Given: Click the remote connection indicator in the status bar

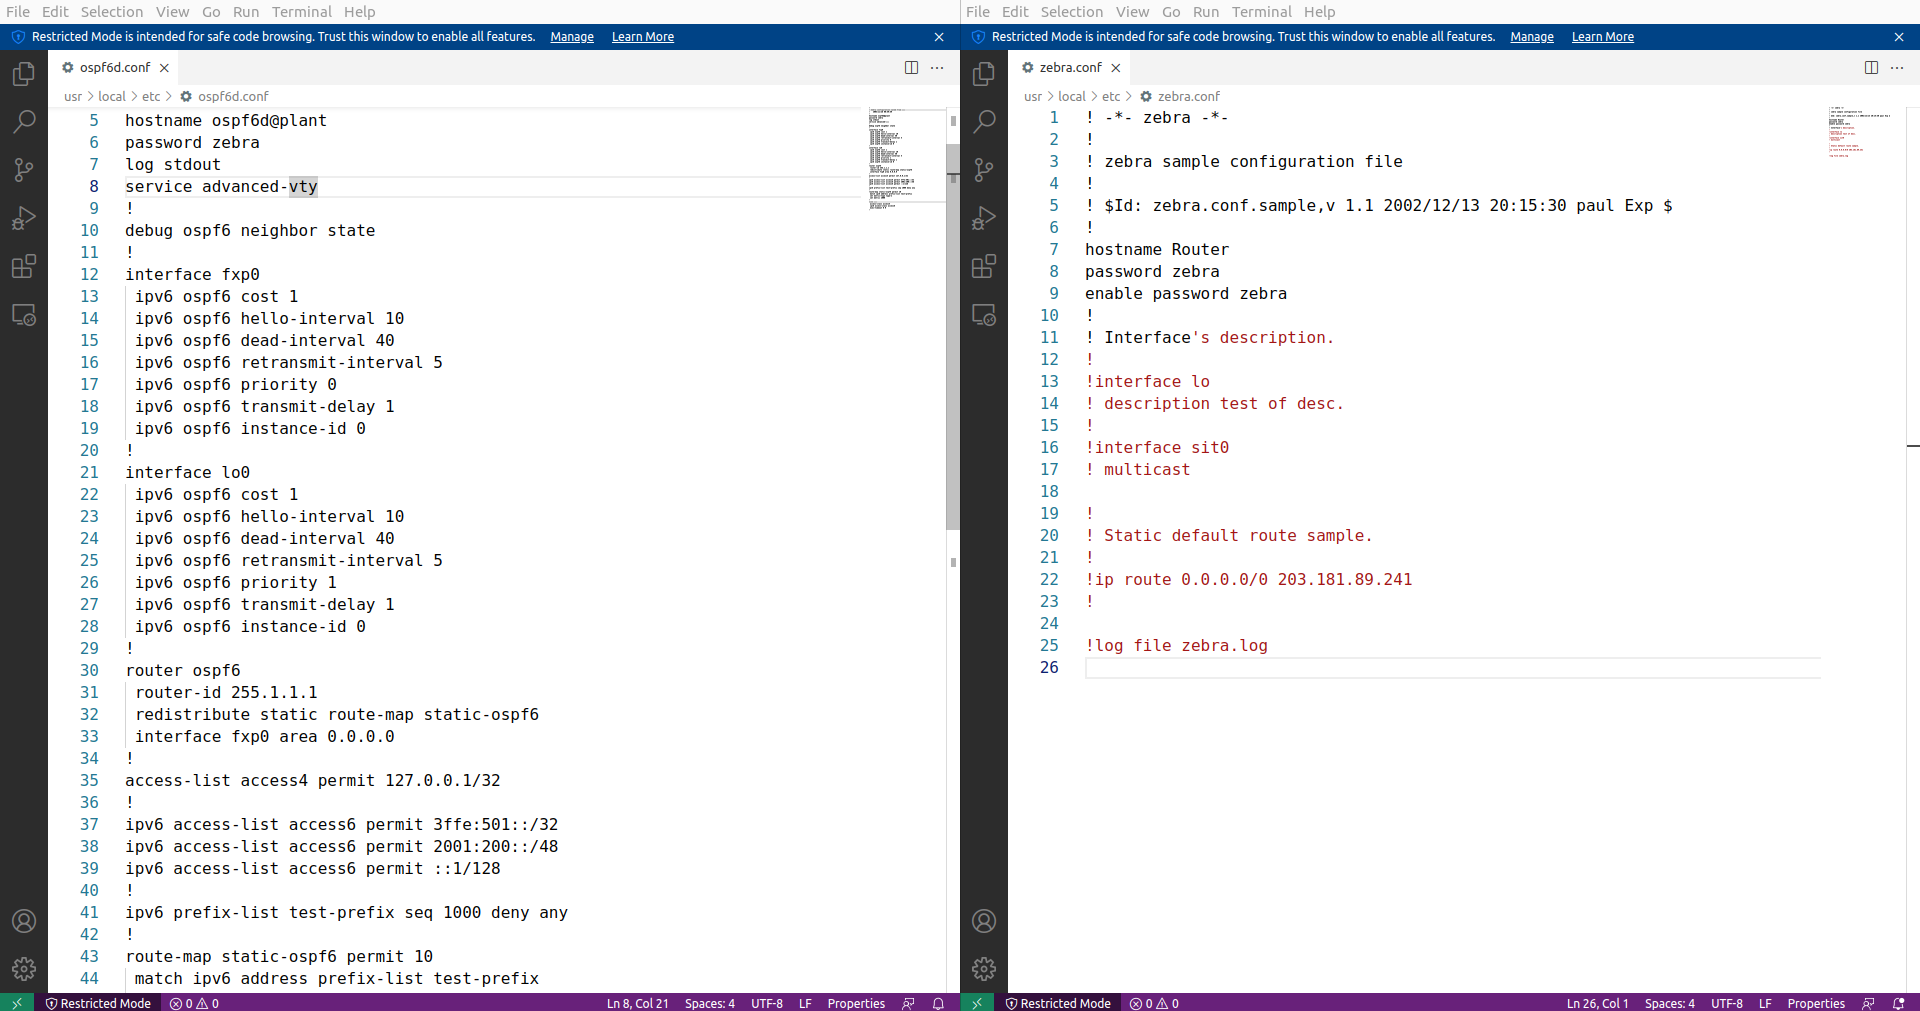Looking at the screenshot, I should click(18, 1003).
